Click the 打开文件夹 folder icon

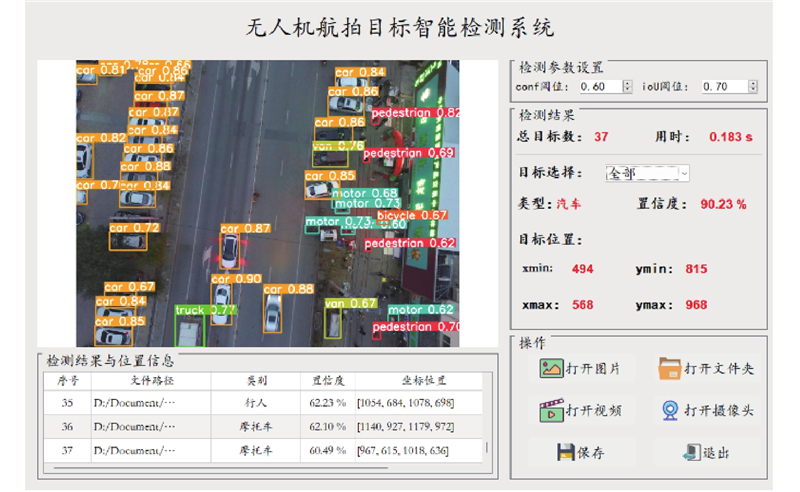tap(669, 368)
